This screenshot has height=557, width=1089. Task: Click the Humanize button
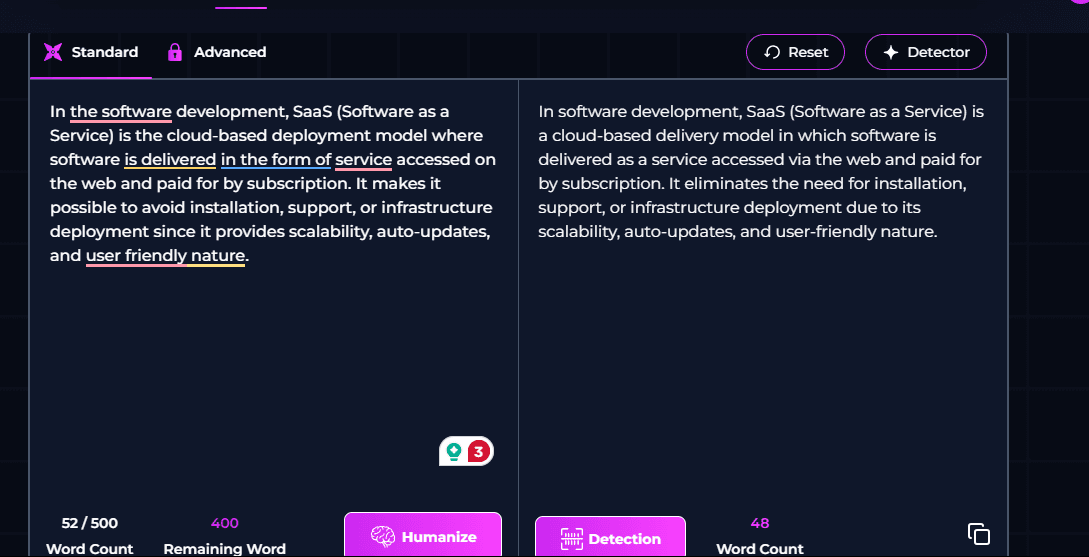[x=423, y=535]
